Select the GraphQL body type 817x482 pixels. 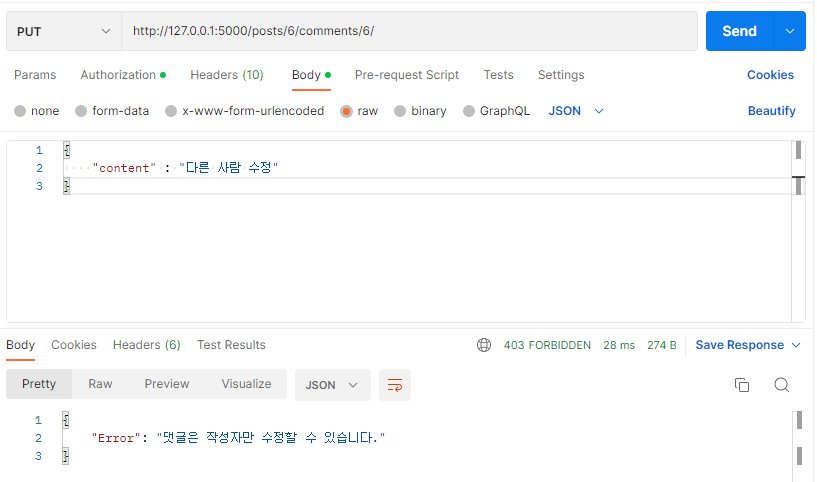(496, 111)
